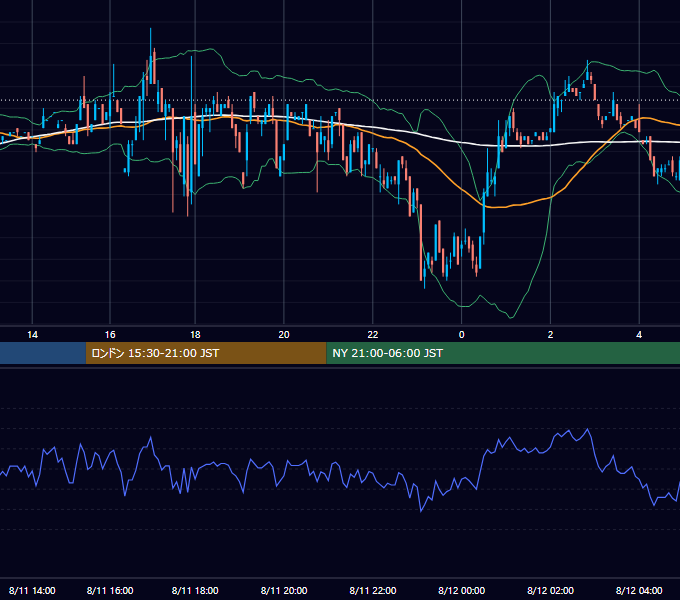Click the 18 hour label on price chart axis
The width and height of the screenshot is (680, 600).
195,335
